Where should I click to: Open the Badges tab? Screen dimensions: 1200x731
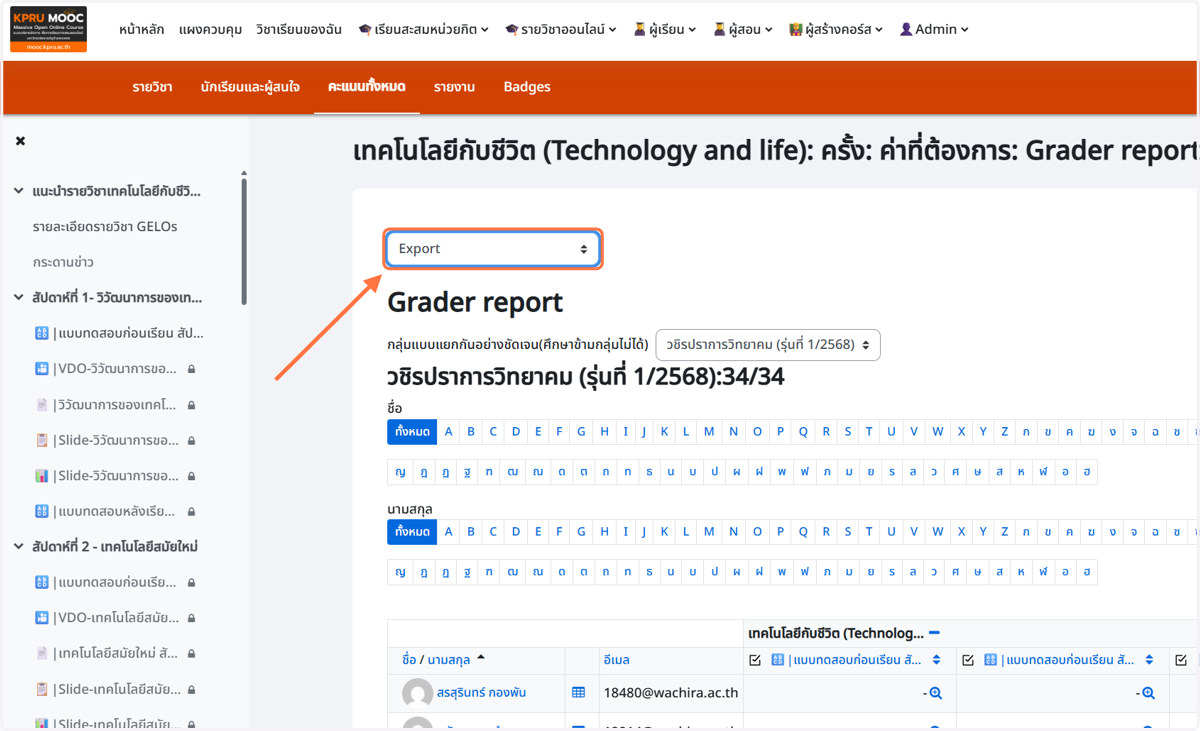tap(527, 87)
